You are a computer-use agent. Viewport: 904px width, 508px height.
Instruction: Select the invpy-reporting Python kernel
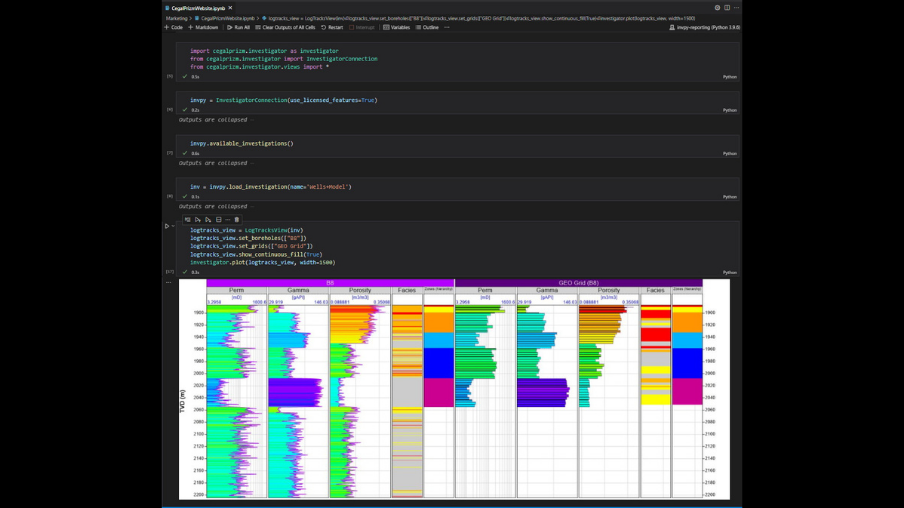(705, 27)
